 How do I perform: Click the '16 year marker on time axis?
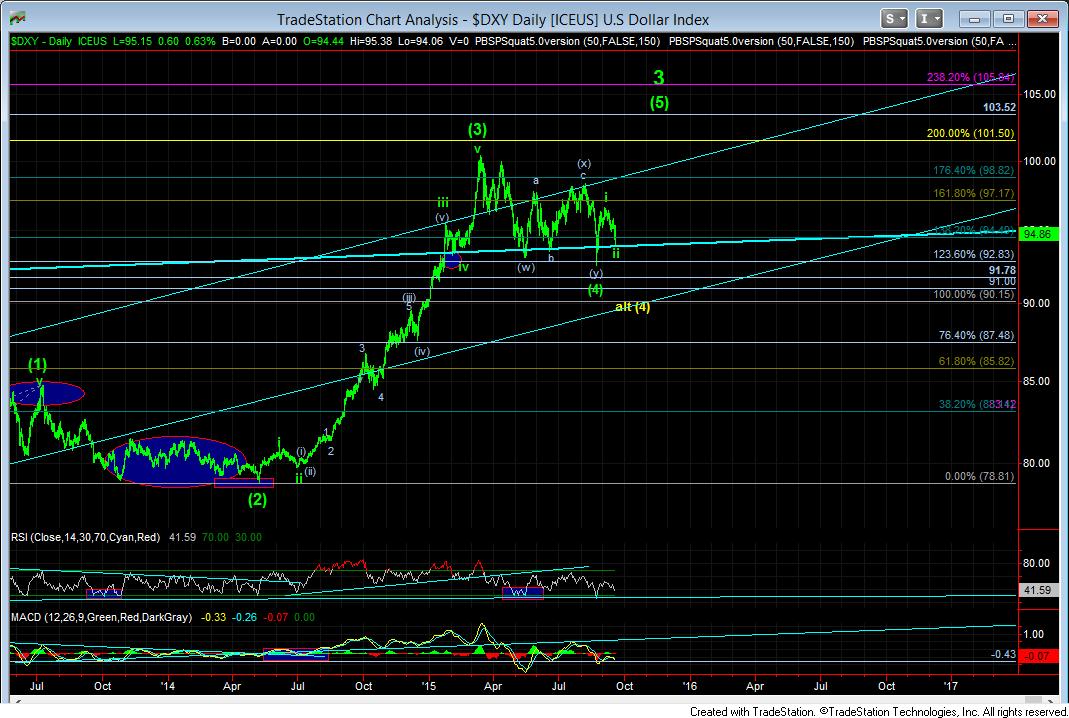tap(689, 686)
